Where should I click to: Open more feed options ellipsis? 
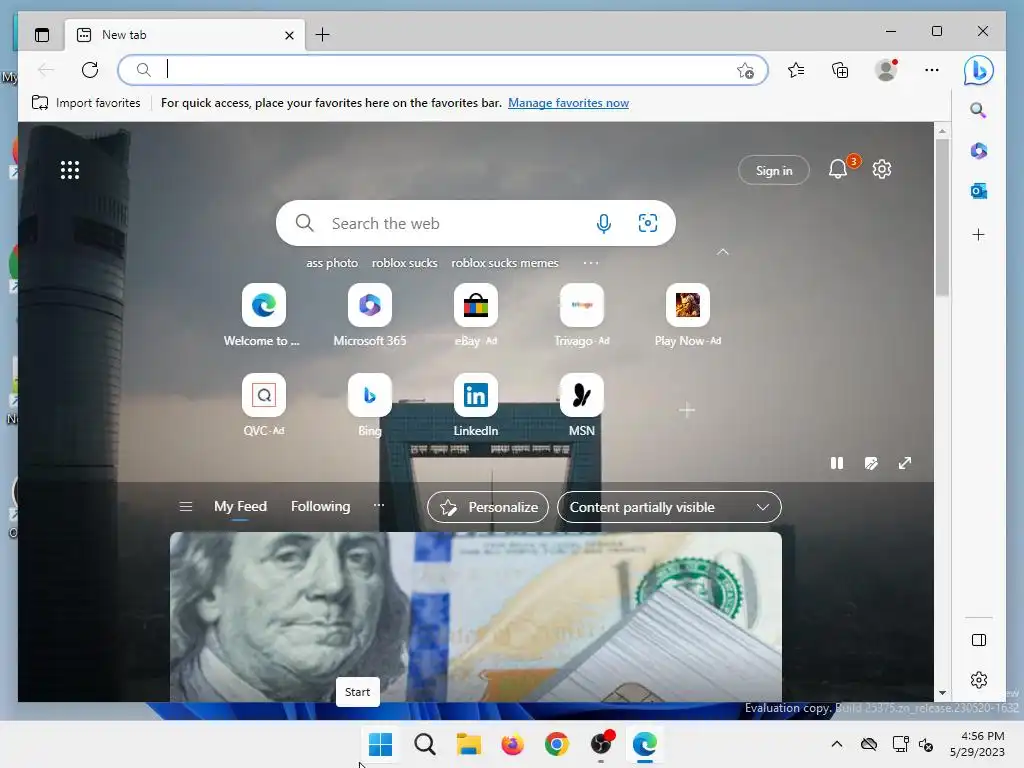coord(379,505)
